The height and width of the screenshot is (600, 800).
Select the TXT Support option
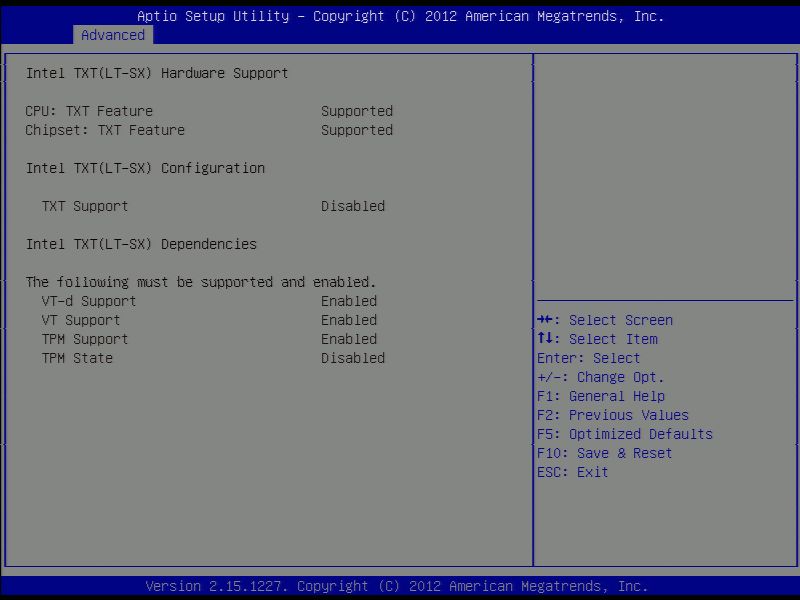(x=85, y=206)
